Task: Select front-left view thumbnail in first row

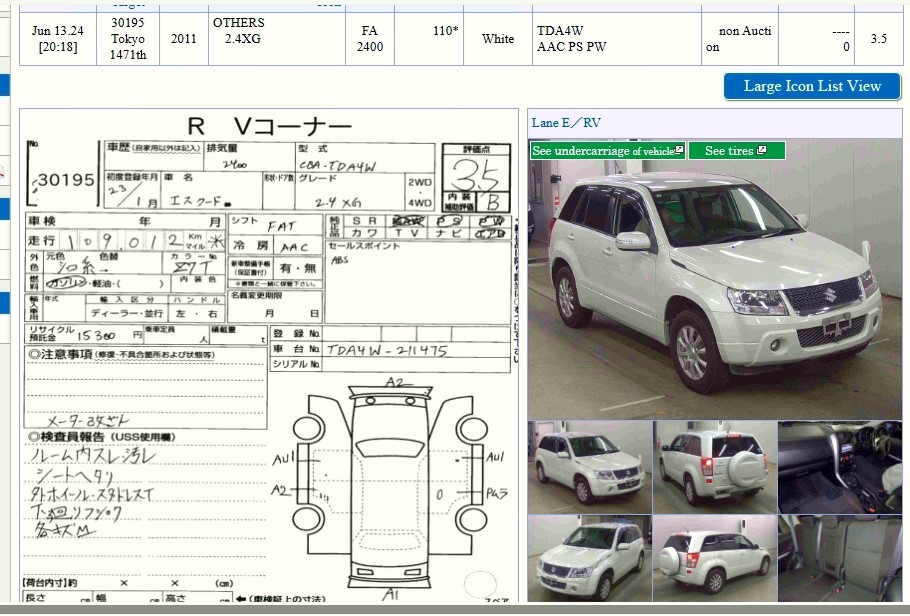Action: tap(590, 467)
